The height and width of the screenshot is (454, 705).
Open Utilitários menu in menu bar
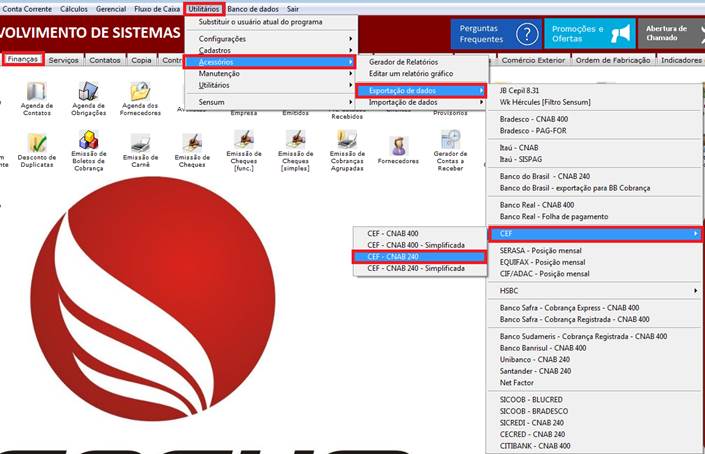204,9
